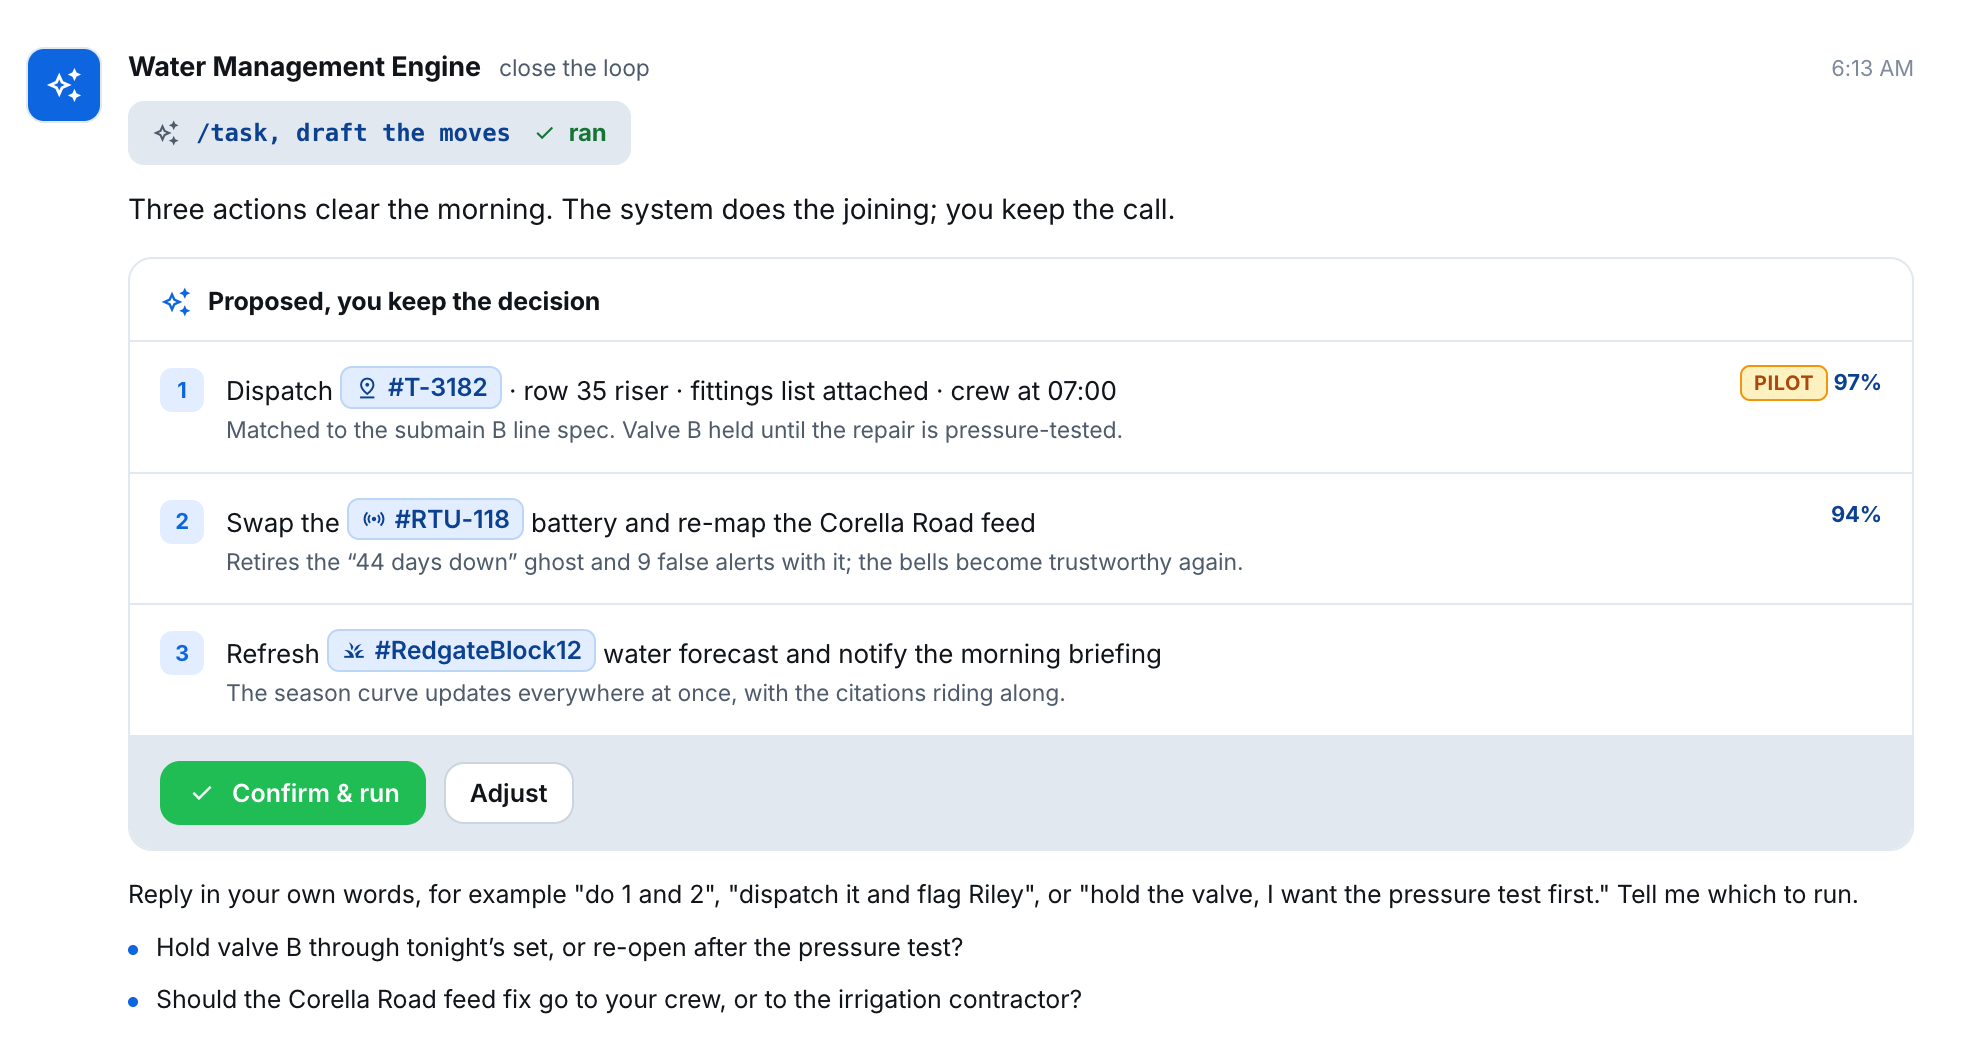The image size is (1962, 1044).
Task: Click the sparkle icon beside the Proposed heading
Action: 177,302
